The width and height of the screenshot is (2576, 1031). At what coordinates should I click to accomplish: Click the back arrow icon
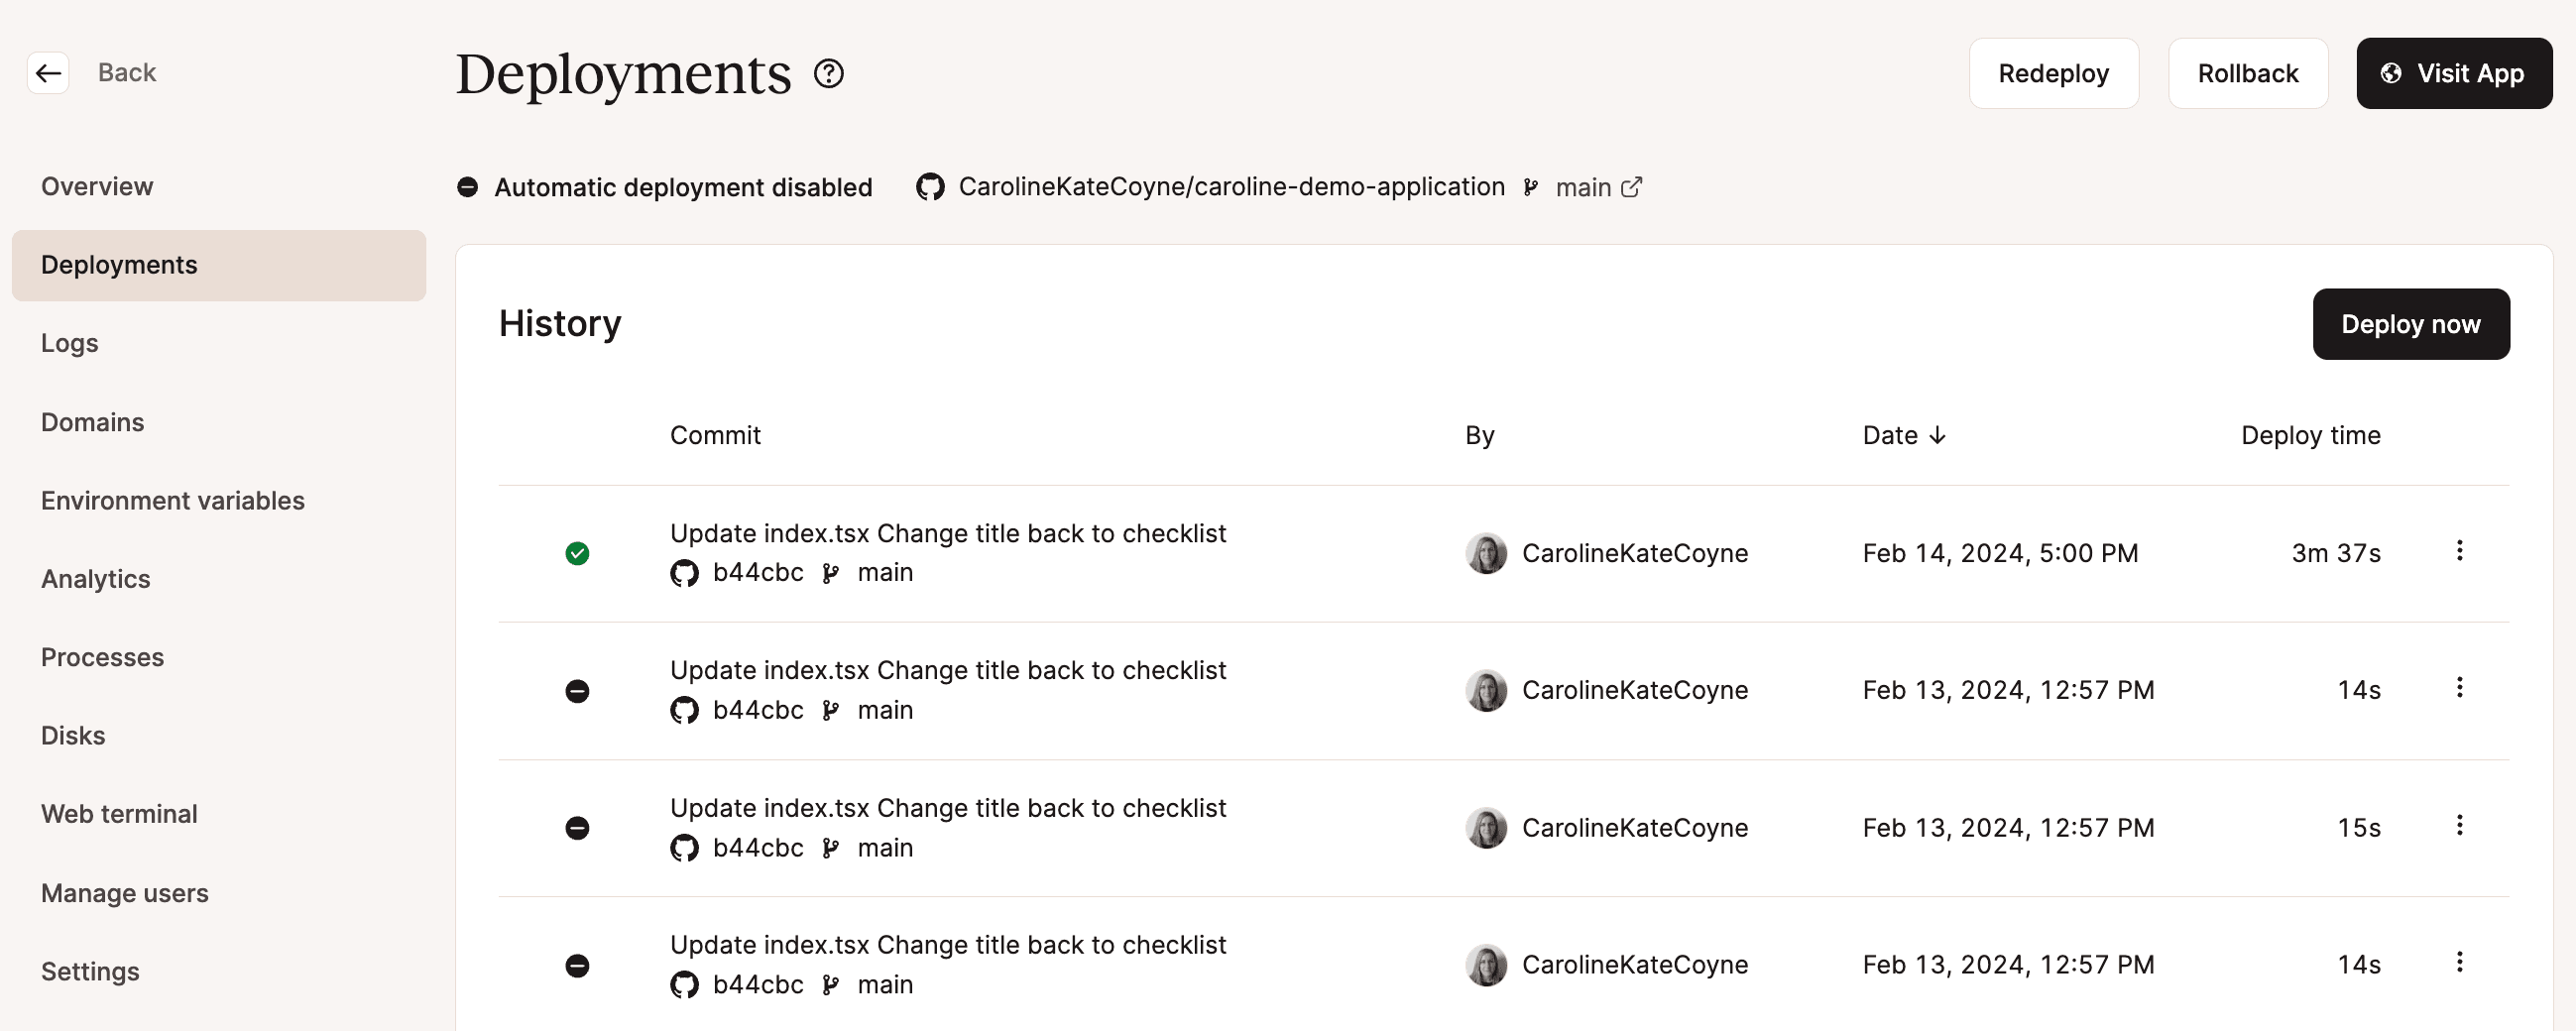click(47, 72)
